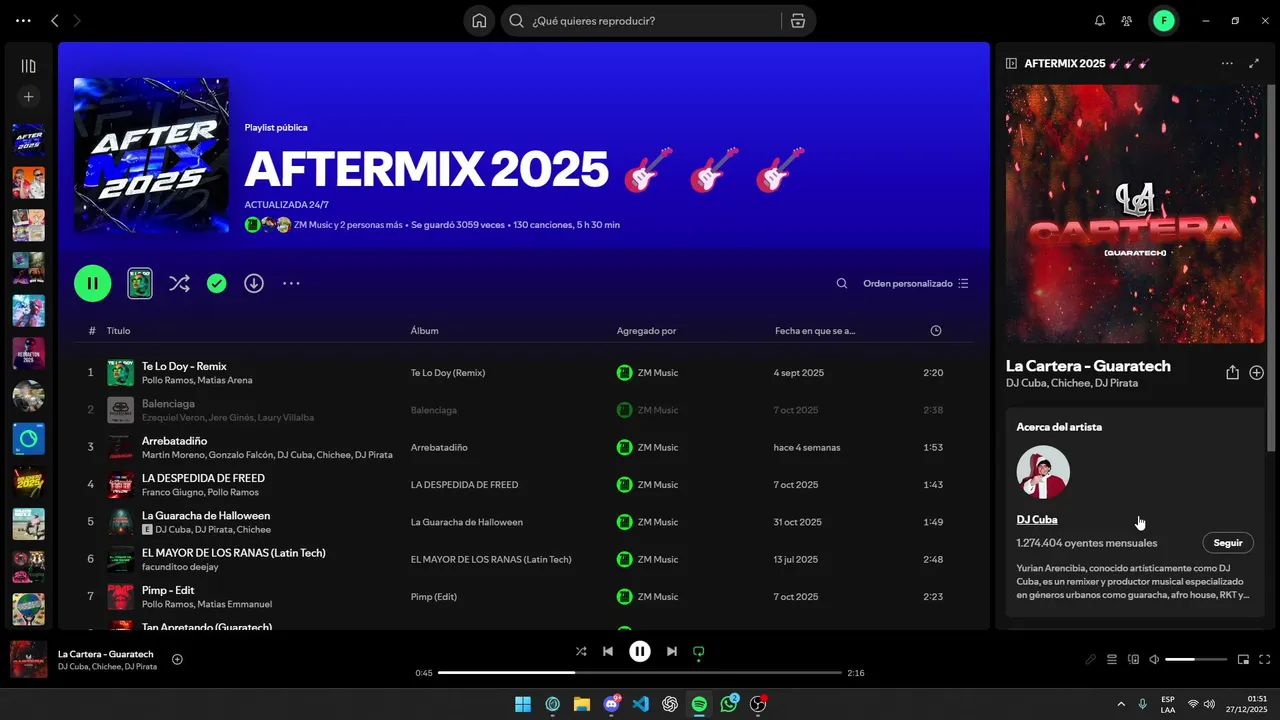
Task: Sort by the Álbum column header
Action: (x=424, y=331)
